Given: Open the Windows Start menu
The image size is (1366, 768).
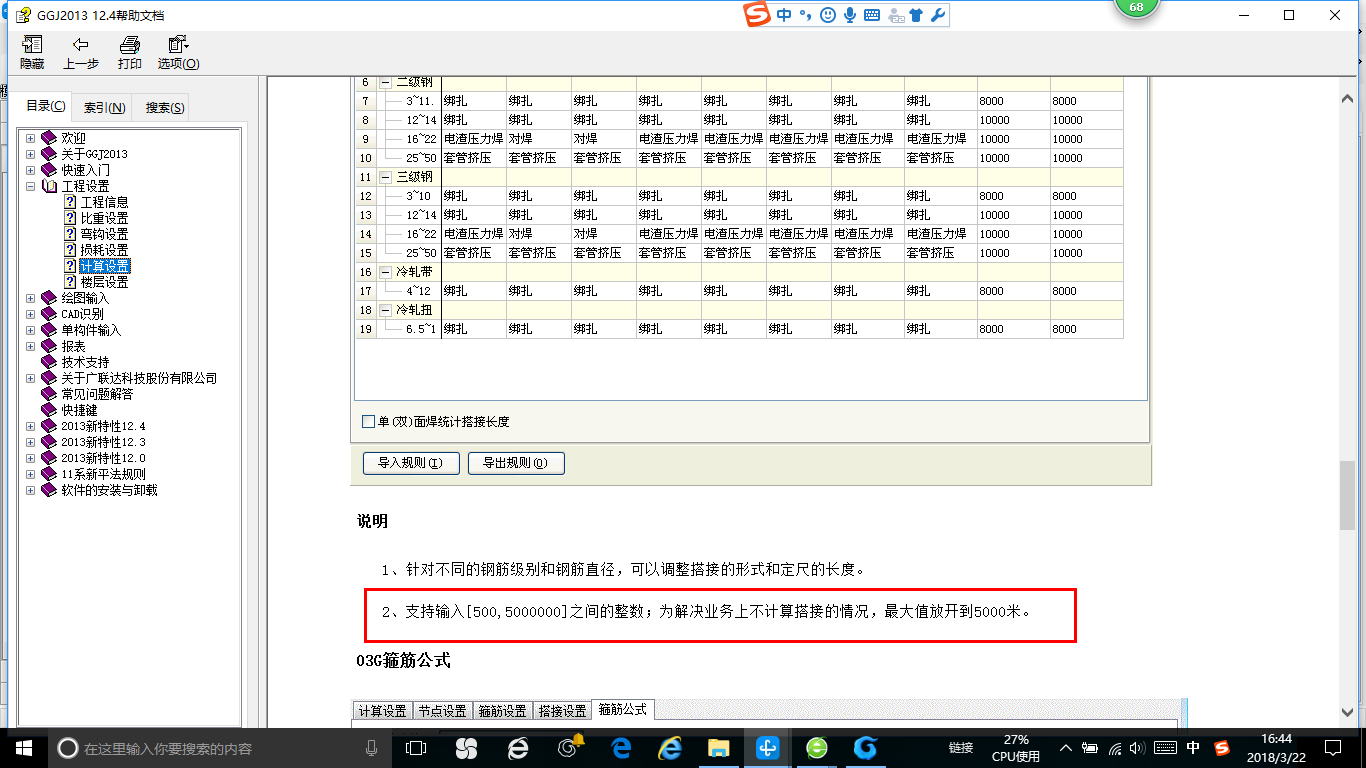Looking at the screenshot, I should pyautogui.click(x=23, y=748).
